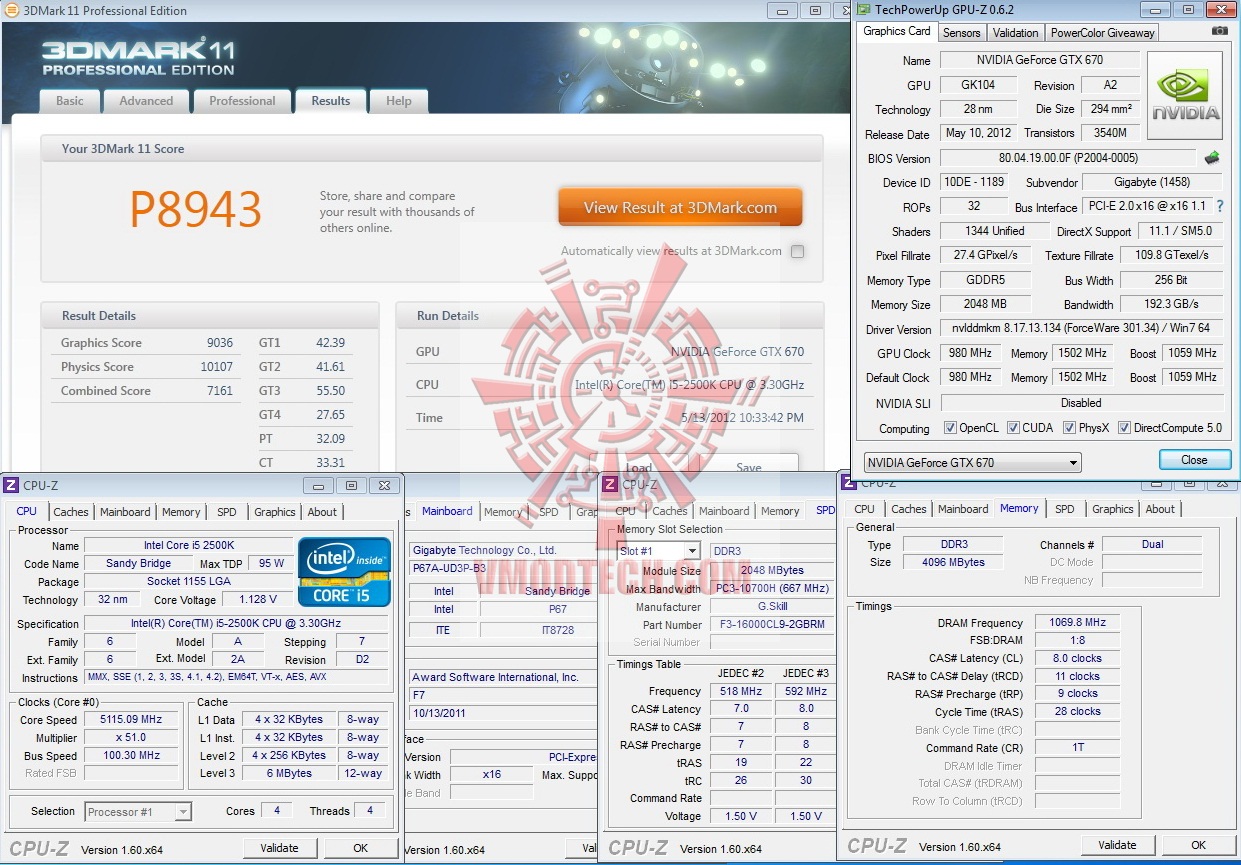The height and width of the screenshot is (865, 1241).
Task: Click the Close button in GPU-Z
Action: pos(1194,460)
